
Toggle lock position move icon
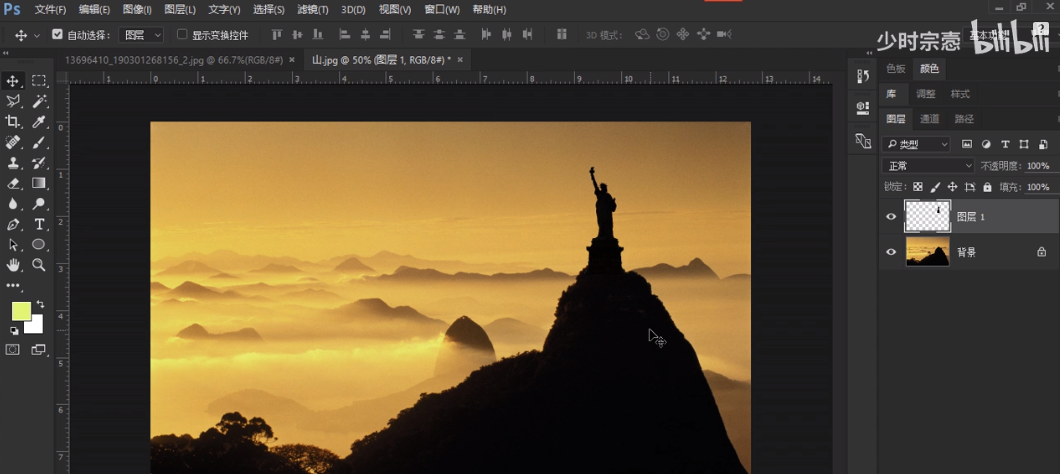click(953, 187)
